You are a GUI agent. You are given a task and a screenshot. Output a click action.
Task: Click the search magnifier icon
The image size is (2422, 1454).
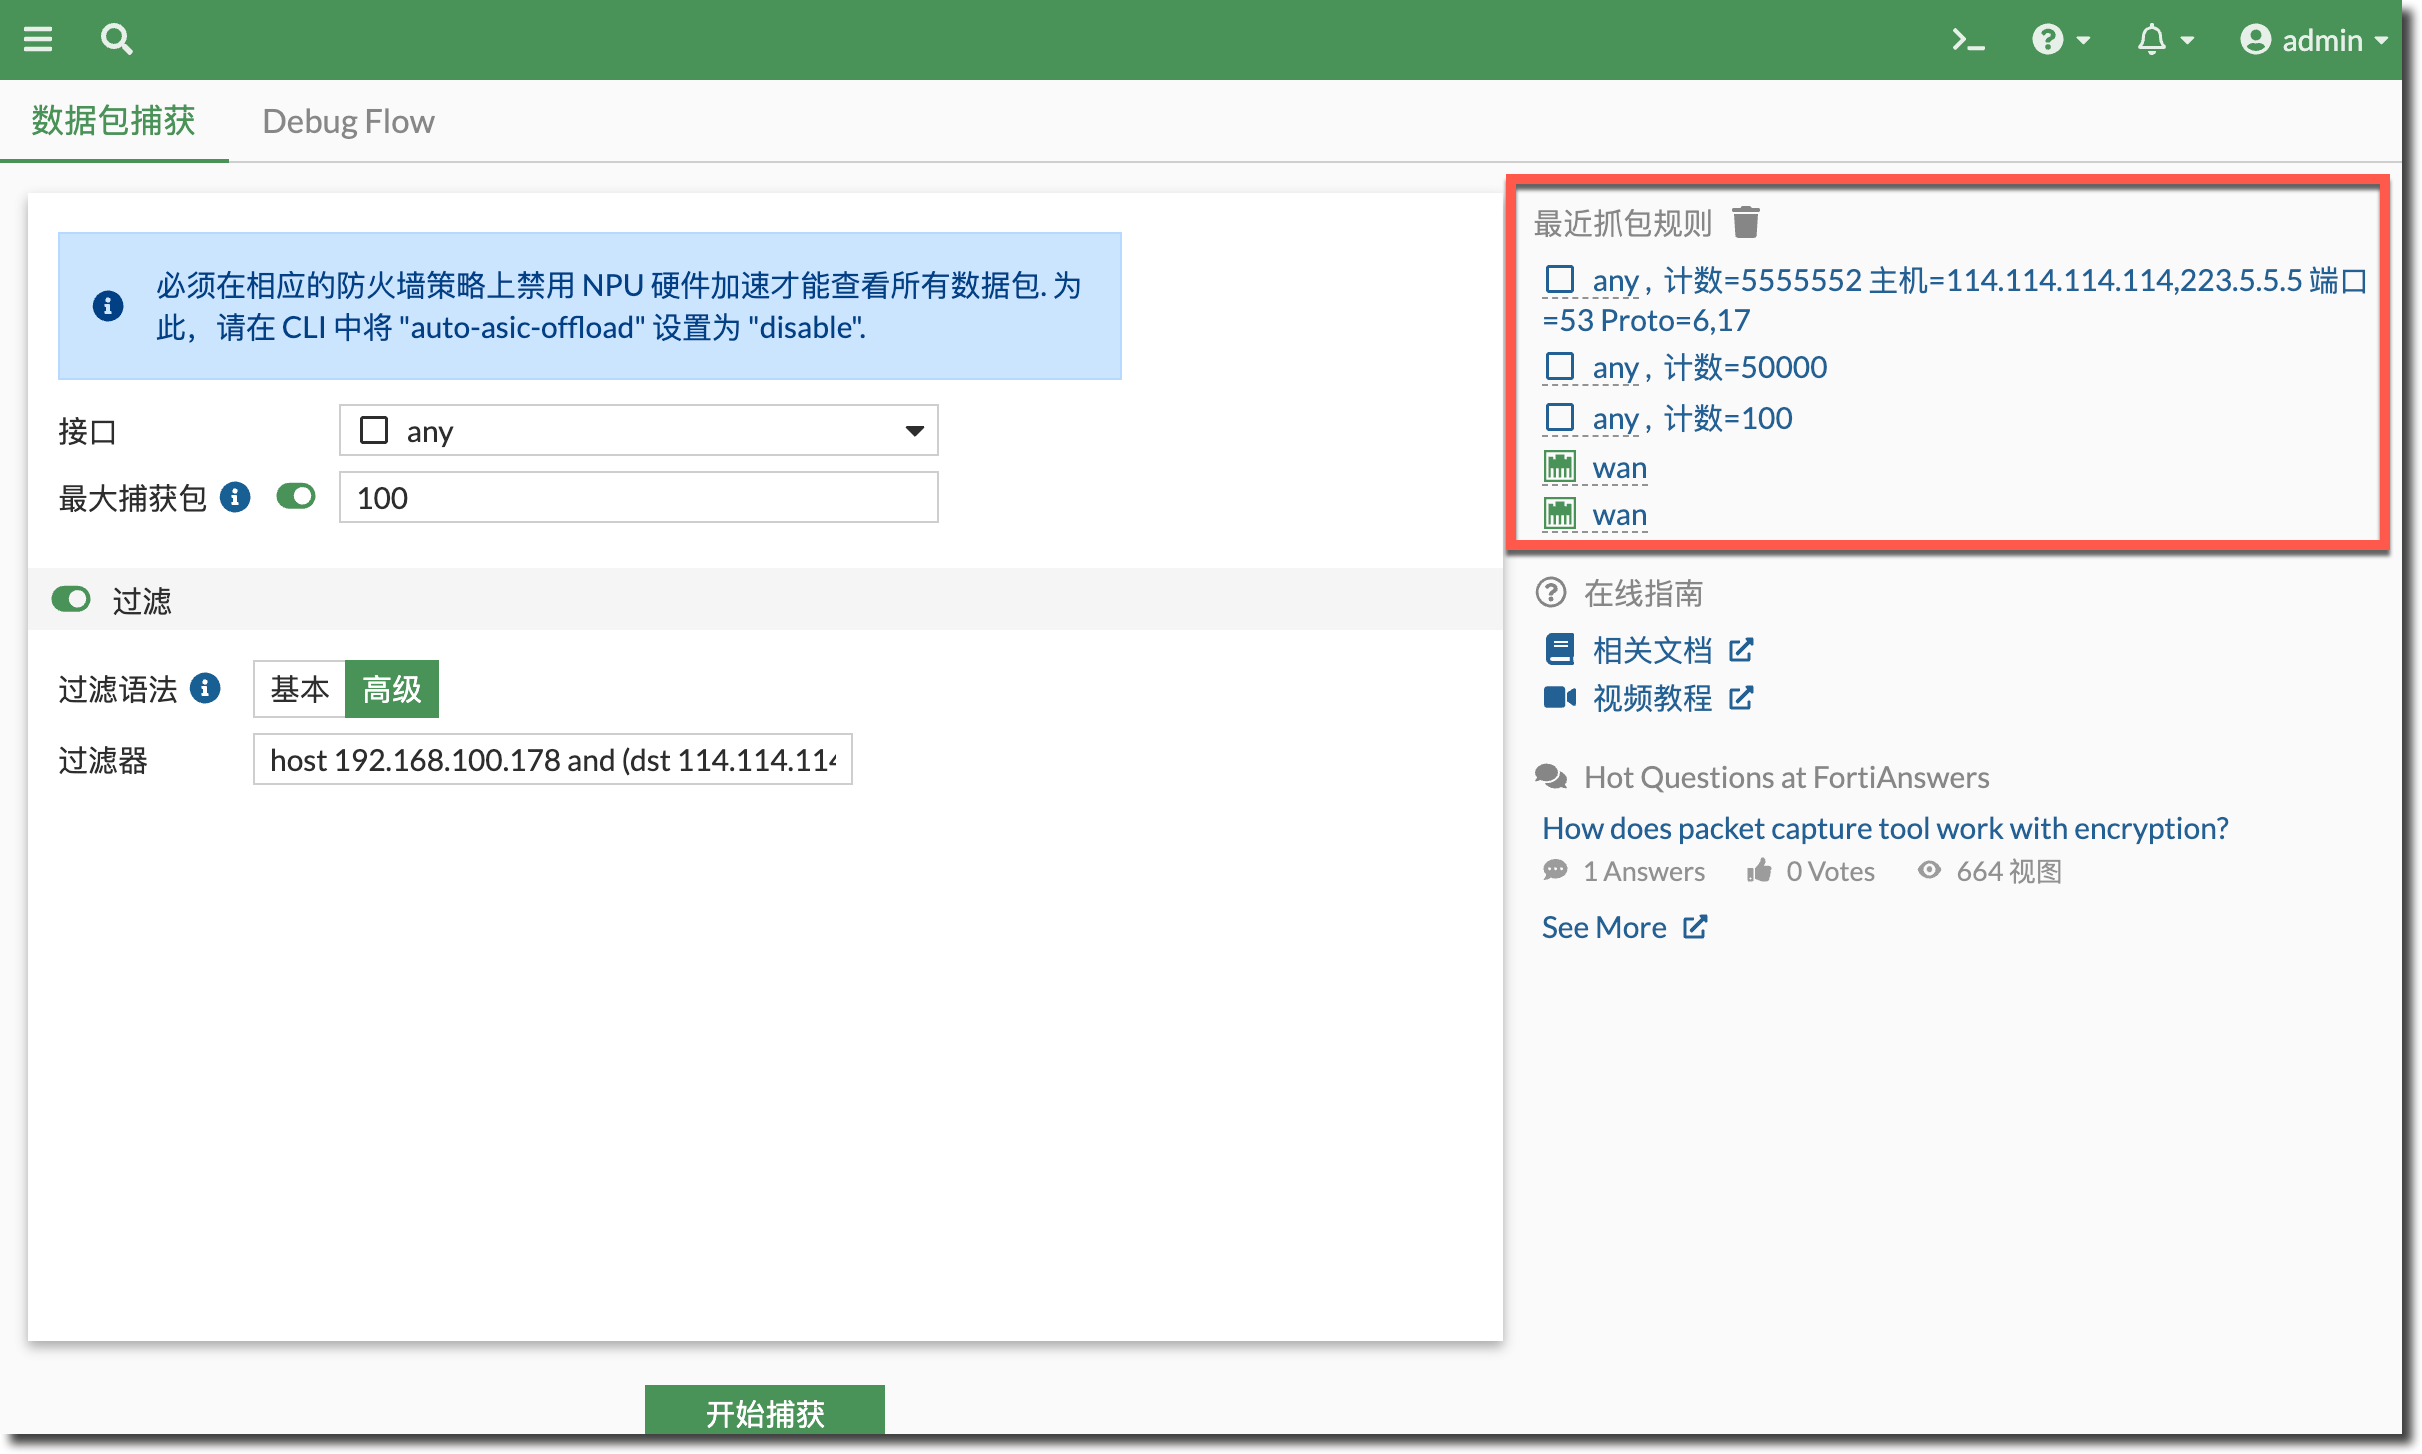click(116, 40)
